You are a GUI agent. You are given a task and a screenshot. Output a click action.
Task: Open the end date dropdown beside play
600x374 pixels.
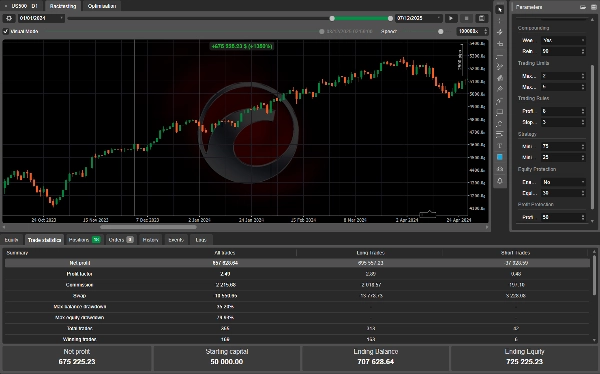[419, 18]
